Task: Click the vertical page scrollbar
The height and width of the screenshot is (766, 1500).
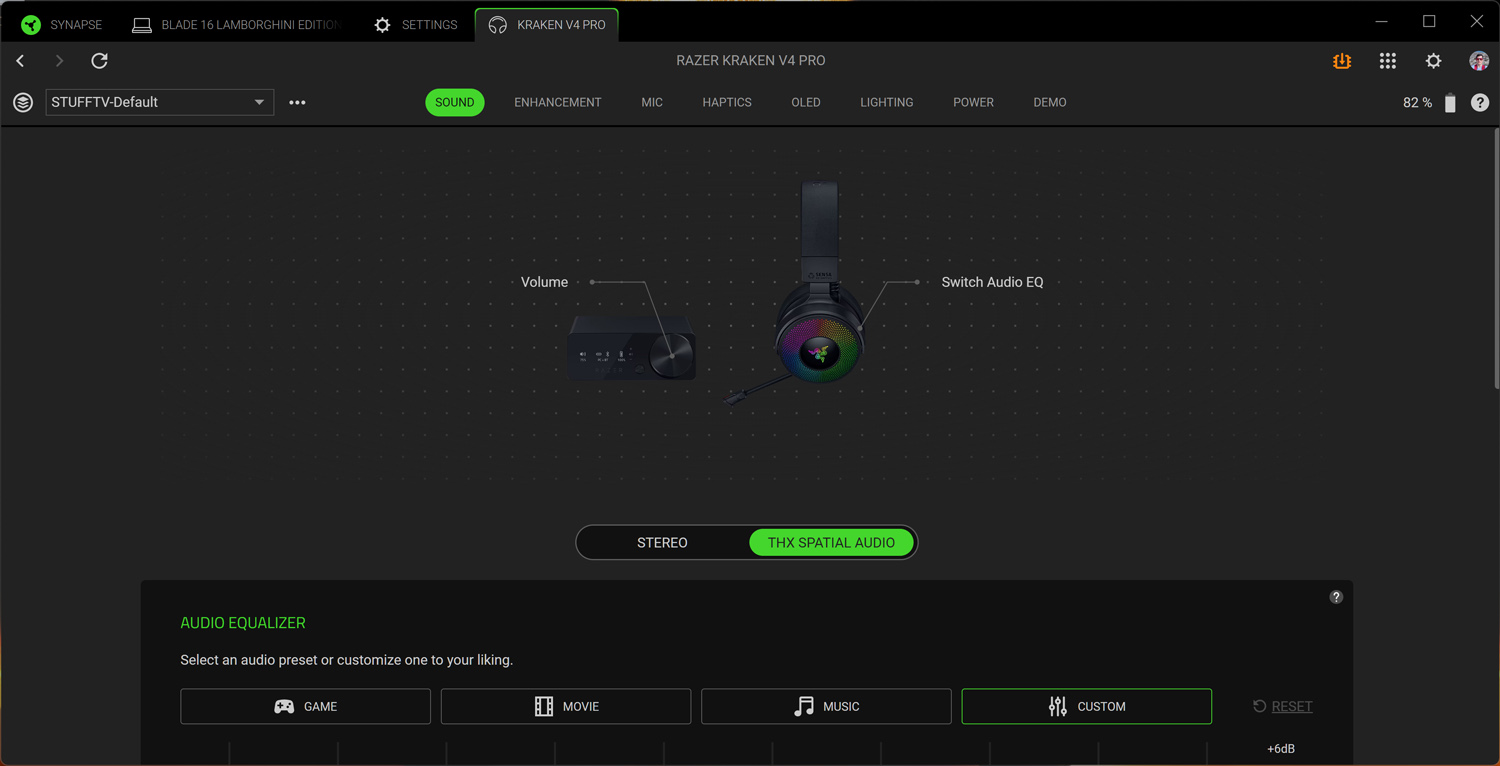Action: tap(1496, 260)
